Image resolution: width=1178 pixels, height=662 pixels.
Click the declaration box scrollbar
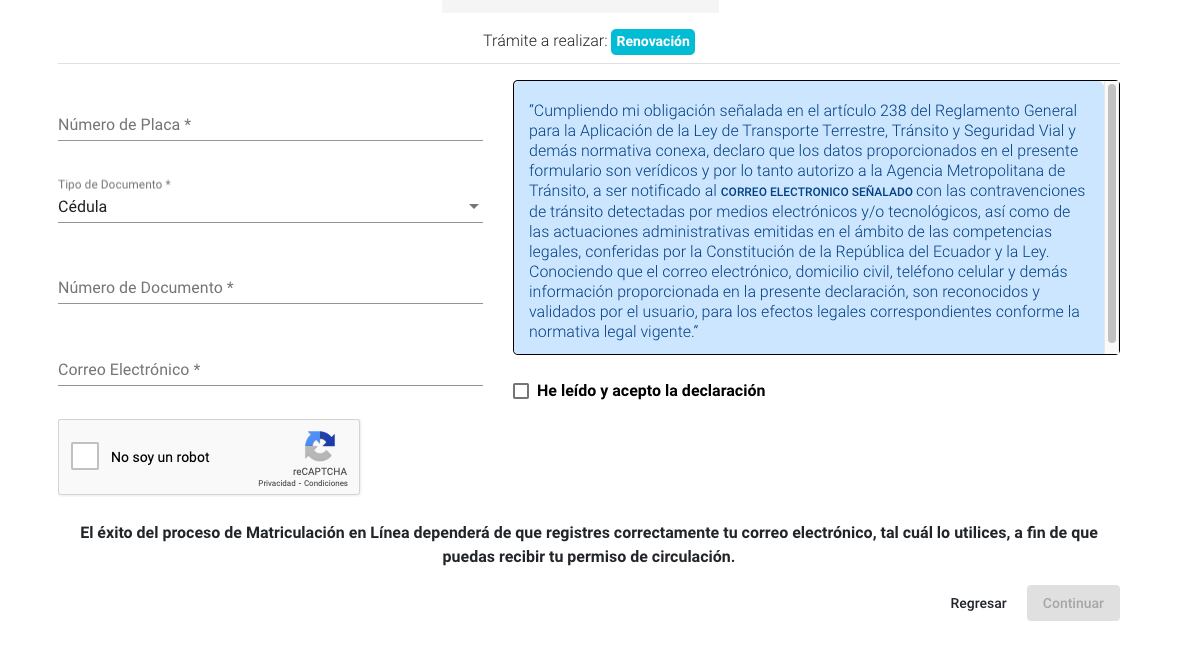(x=1111, y=213)
